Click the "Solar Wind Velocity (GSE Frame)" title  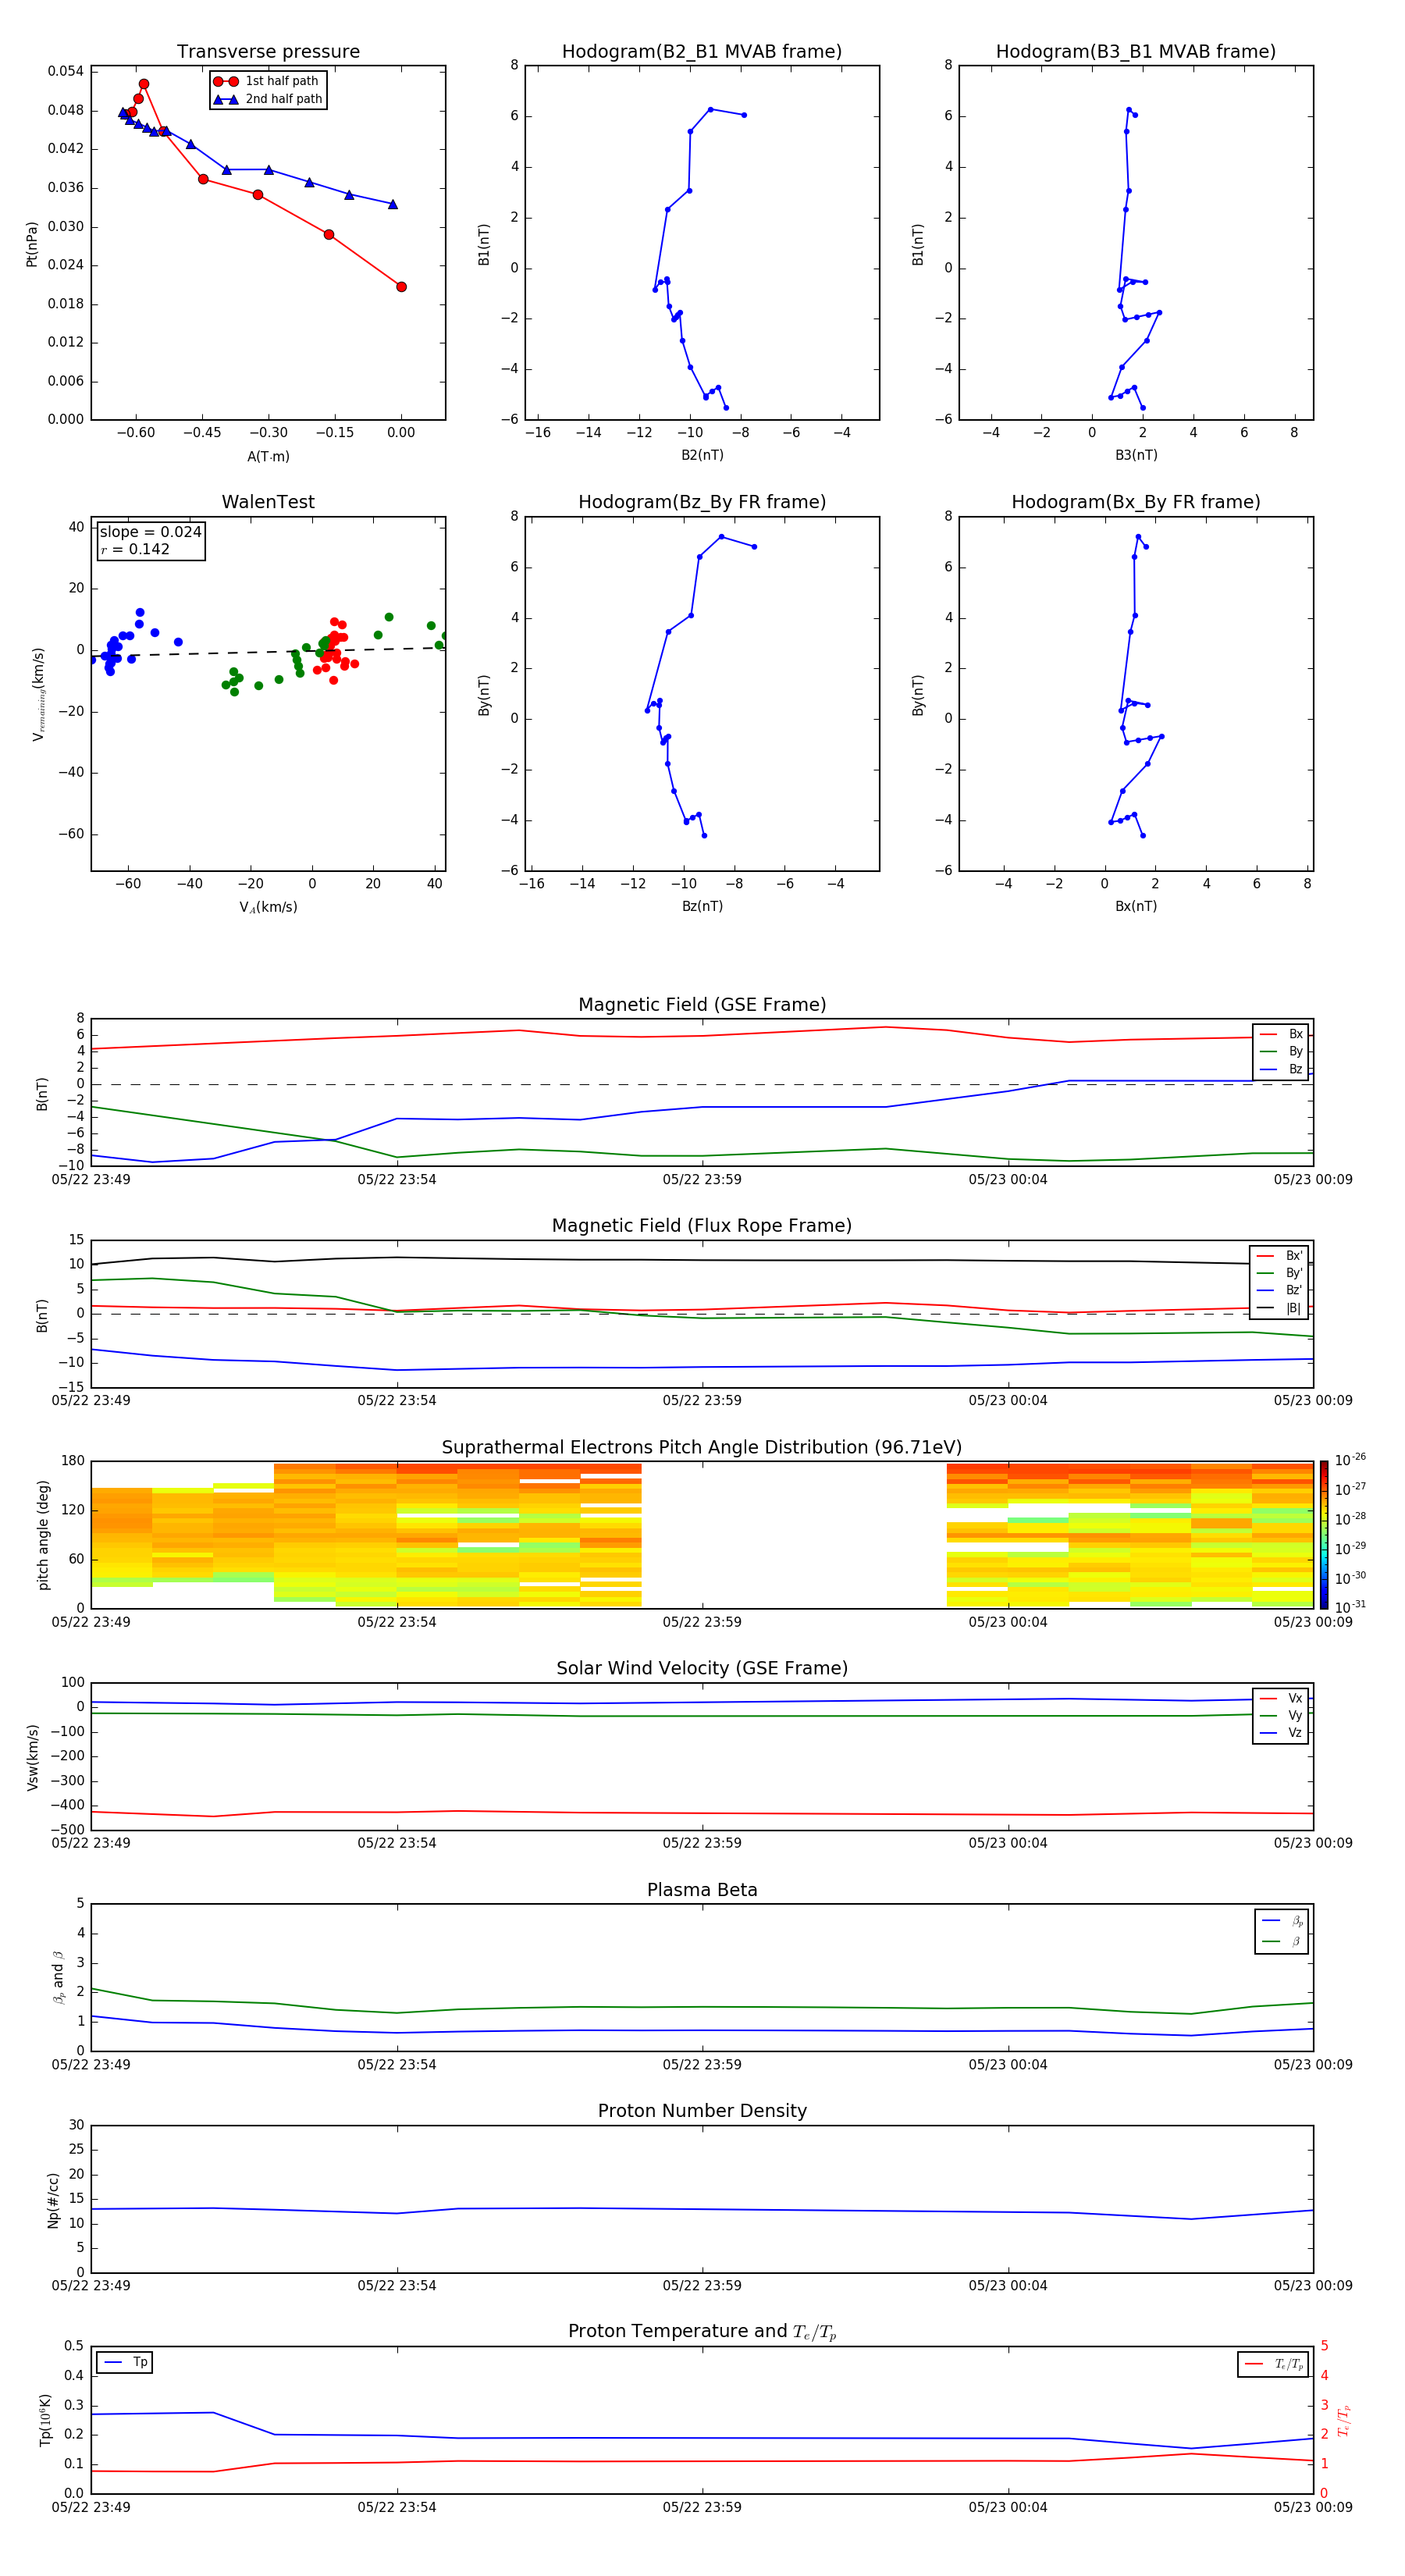(x=702, y=1669)
